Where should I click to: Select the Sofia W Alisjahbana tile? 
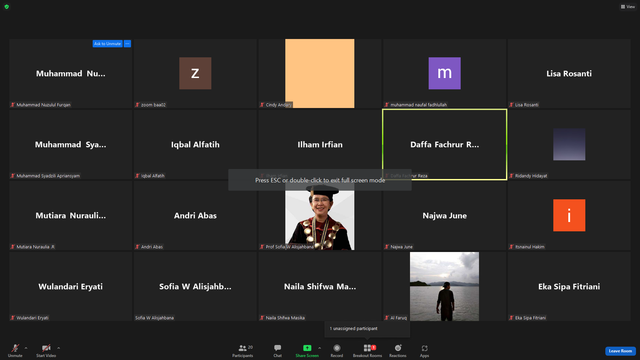pos(195,287)
